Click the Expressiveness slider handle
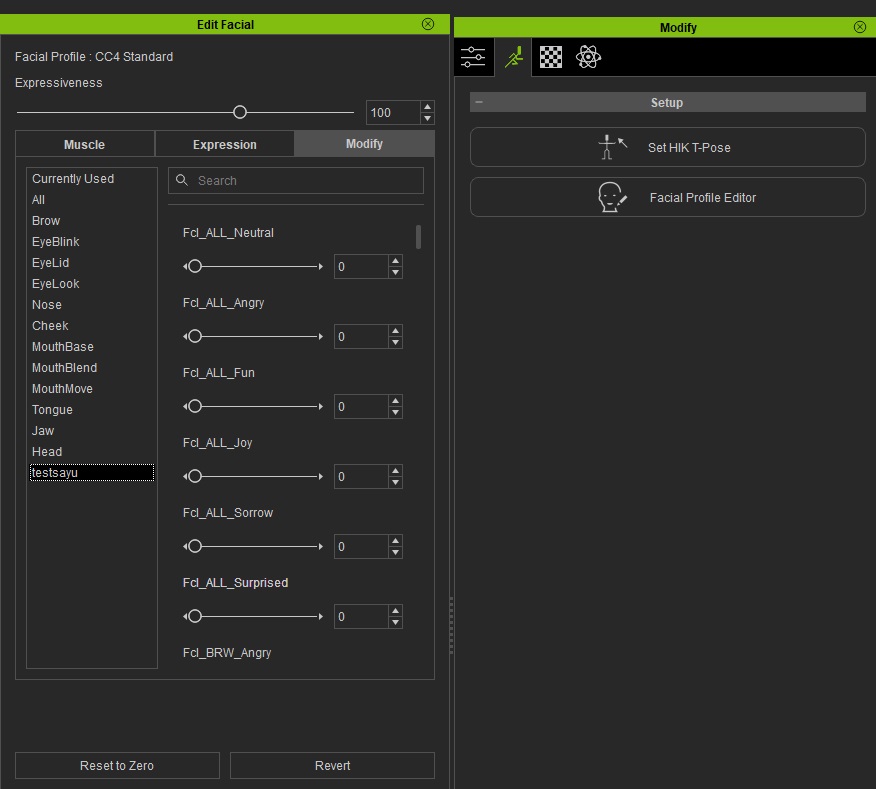Image resolution: width=876 pixels, height=789 pixels. click(x=240, y=112)
